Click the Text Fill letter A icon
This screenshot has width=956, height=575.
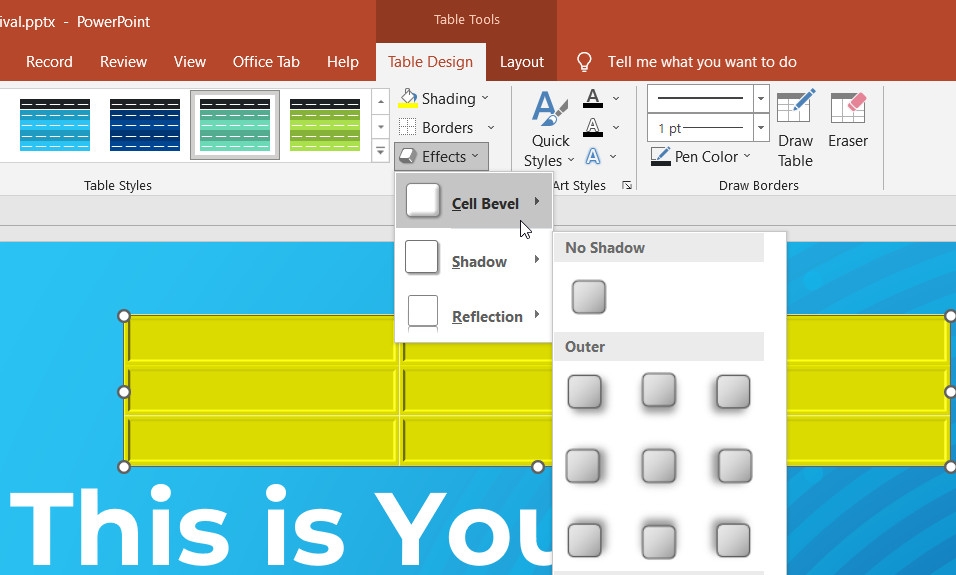pyautogui.click(x=593, y=98)
